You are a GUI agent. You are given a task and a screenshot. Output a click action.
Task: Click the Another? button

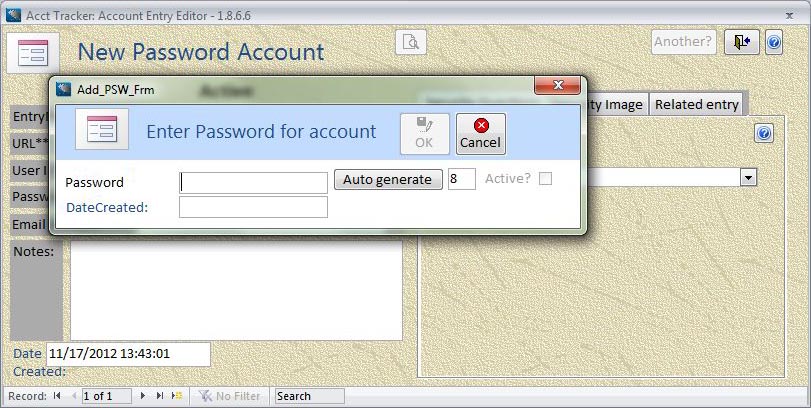[683, 42]
